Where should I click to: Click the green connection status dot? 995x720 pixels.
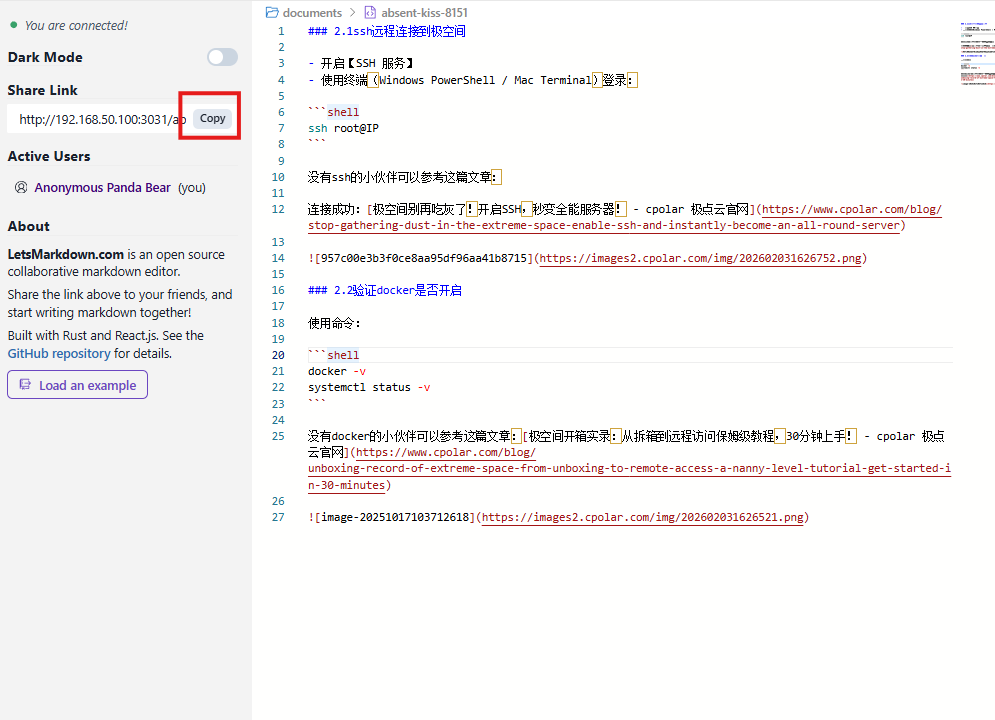[13, 25]
